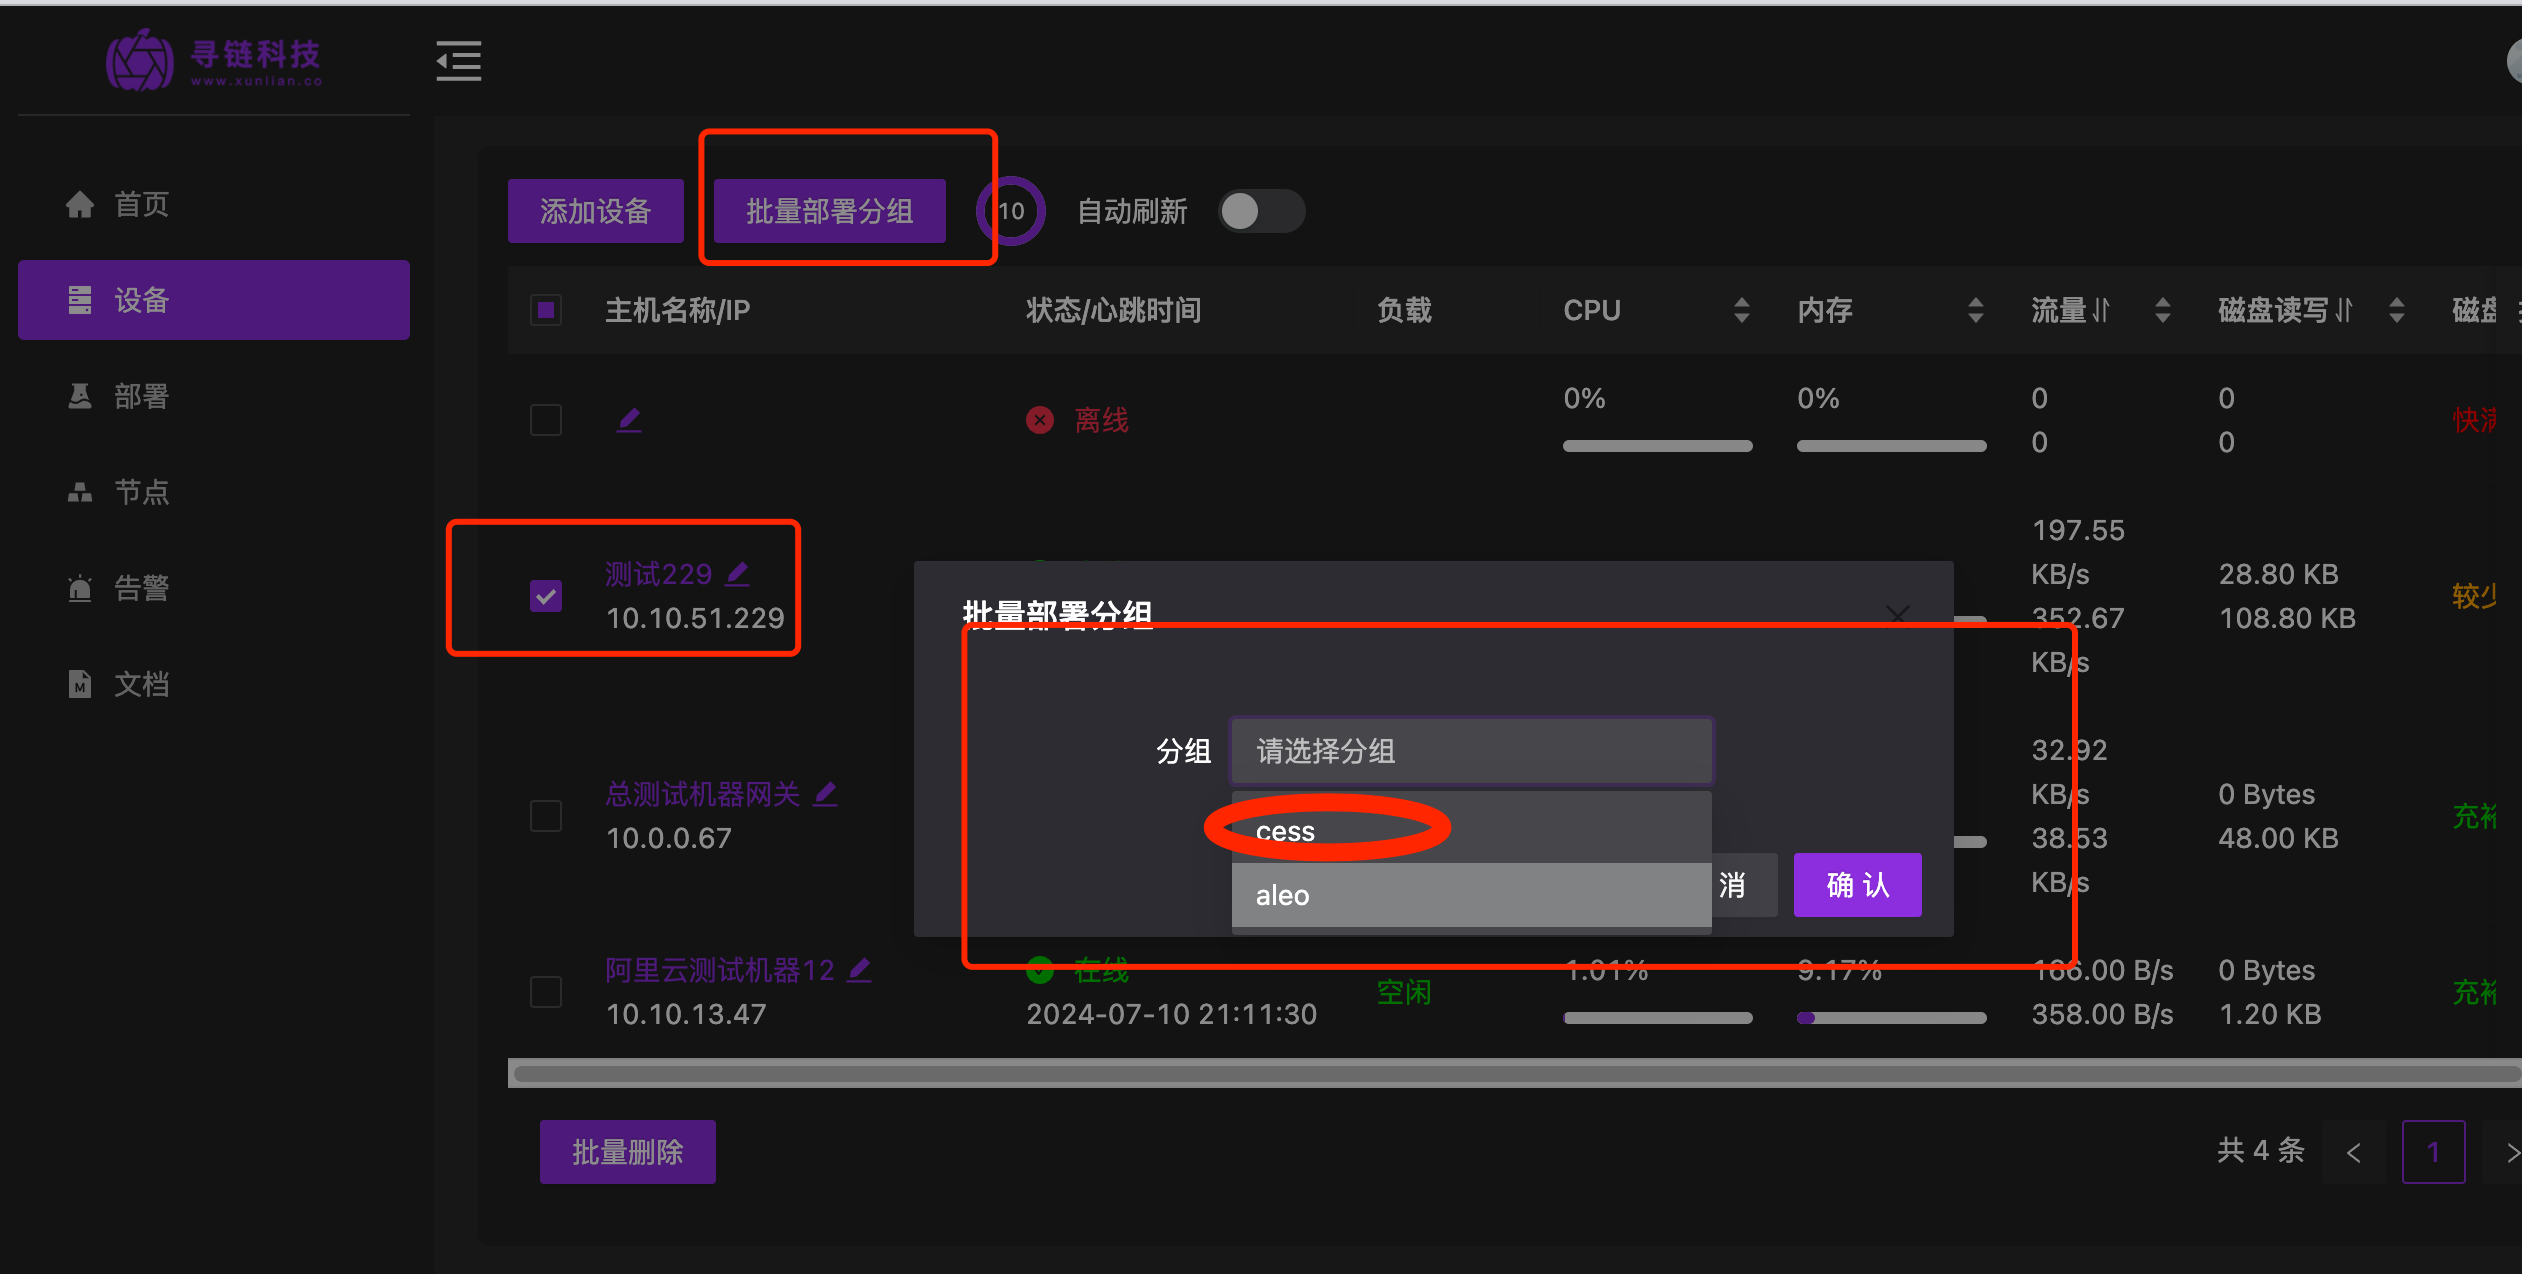
Task: Click the 寻链科技 logo icon
Action: [139, 61]
